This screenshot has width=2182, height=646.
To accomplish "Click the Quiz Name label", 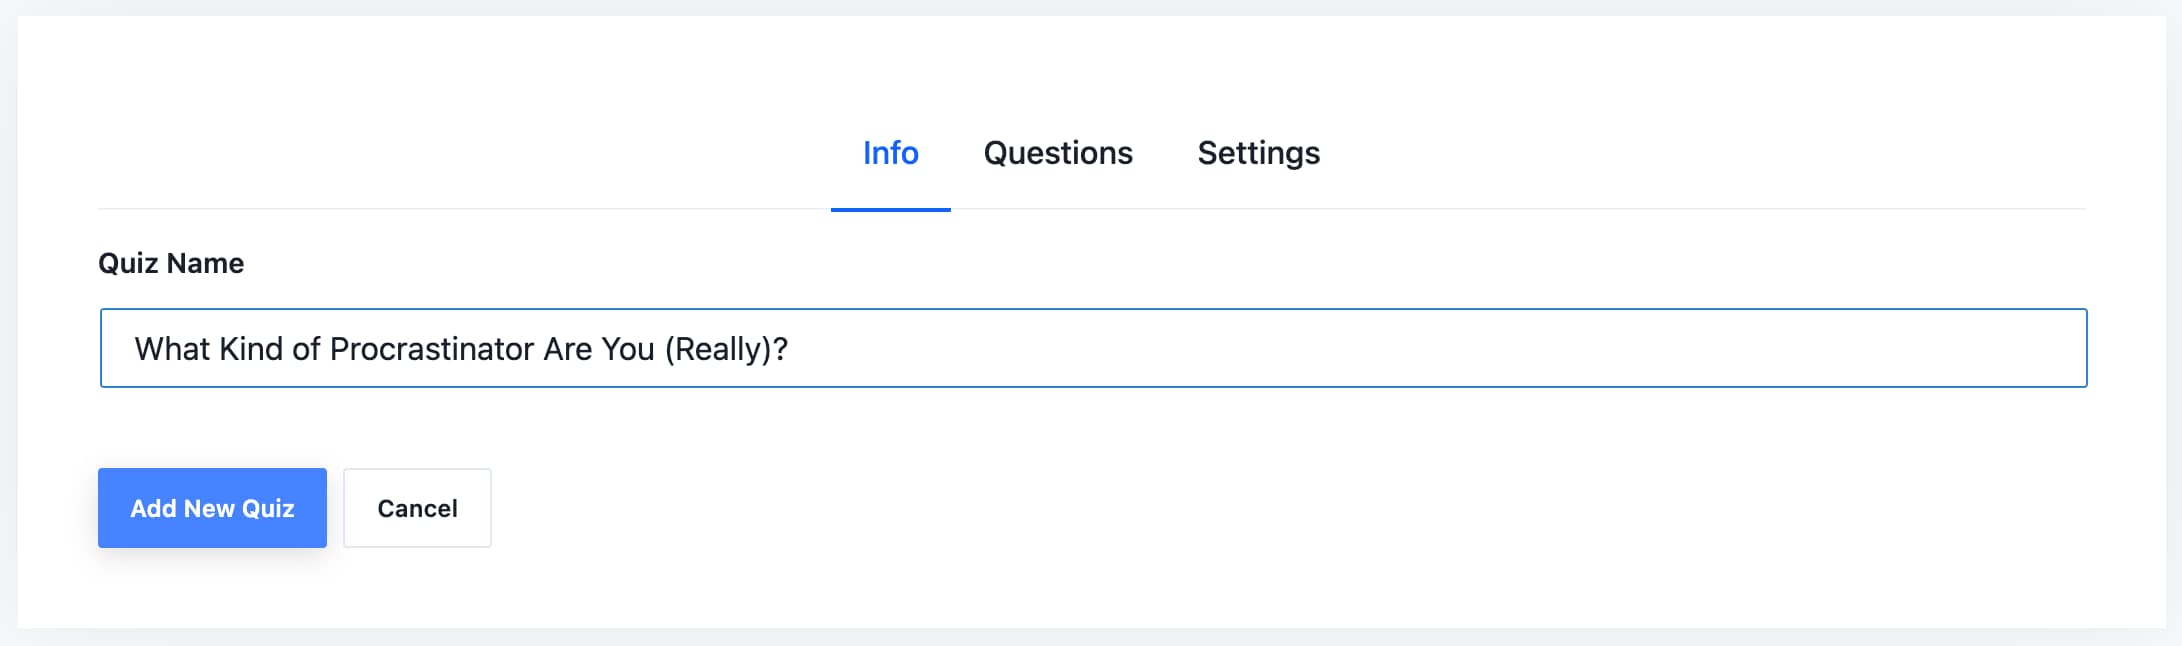I will click(x=171, y=263).
